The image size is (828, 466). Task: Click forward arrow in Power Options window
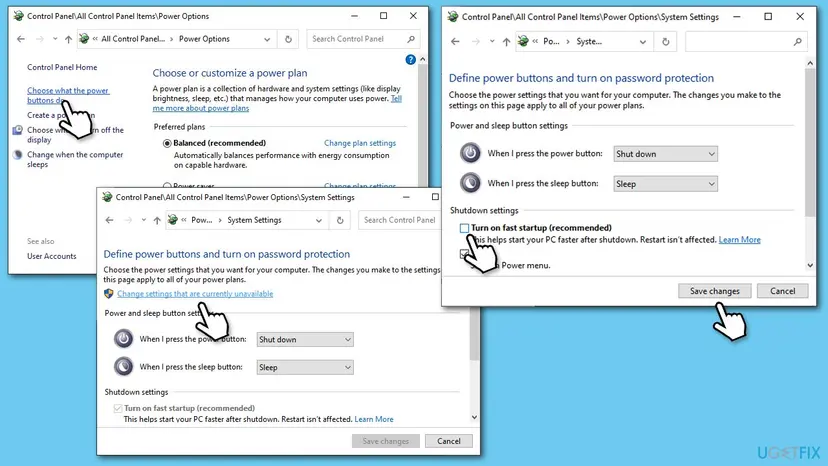pyautogui.click(x=40, y=39)
